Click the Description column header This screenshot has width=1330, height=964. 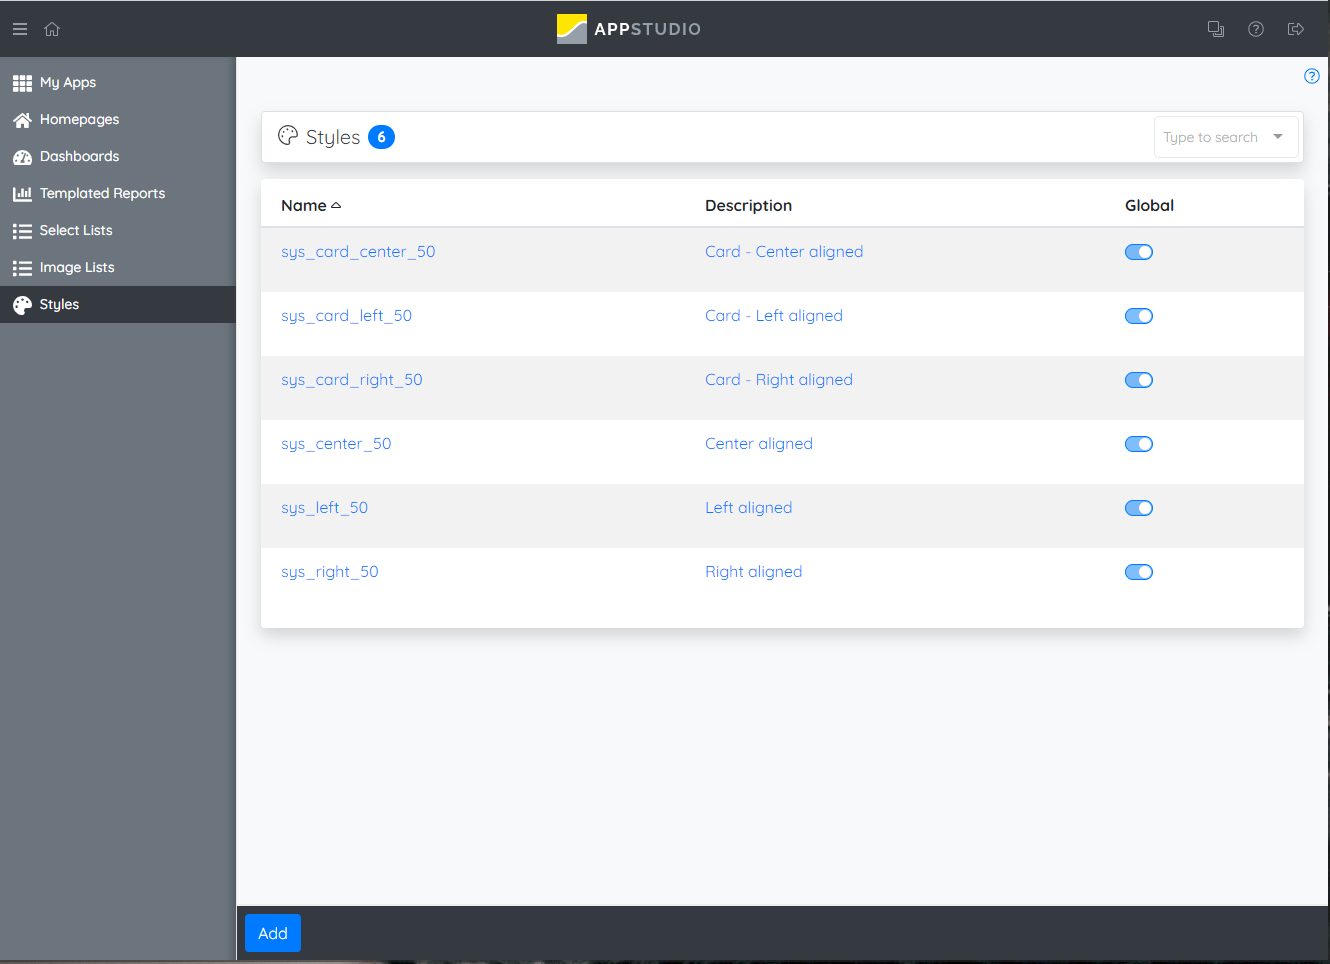[748, 206]
